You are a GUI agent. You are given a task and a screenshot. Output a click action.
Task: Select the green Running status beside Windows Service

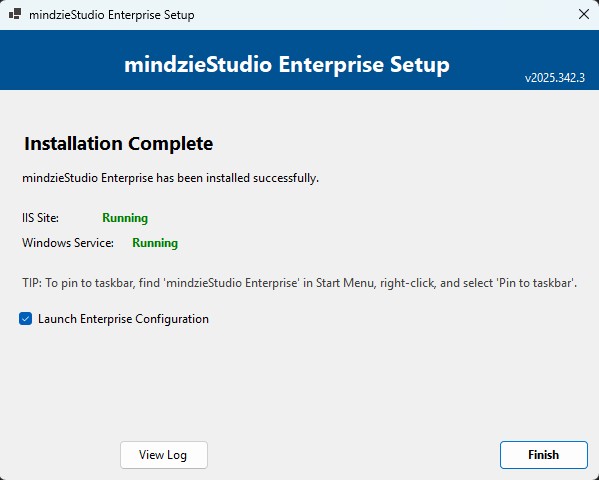coord(155,243)
